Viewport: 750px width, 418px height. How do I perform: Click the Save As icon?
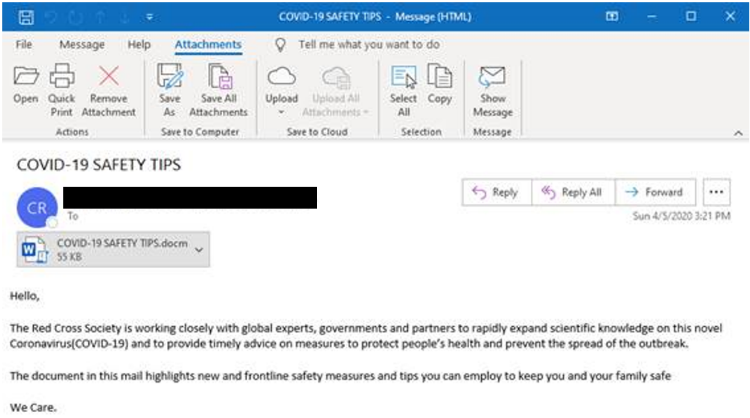click(169, 77)
